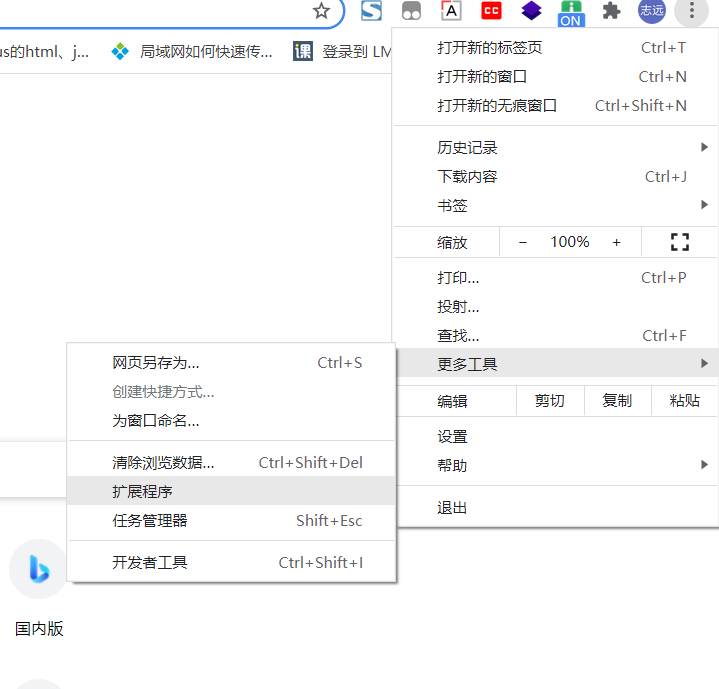Open the blue S extension icon
Viewport: 719px width, 689px height.
click(371, 11)
